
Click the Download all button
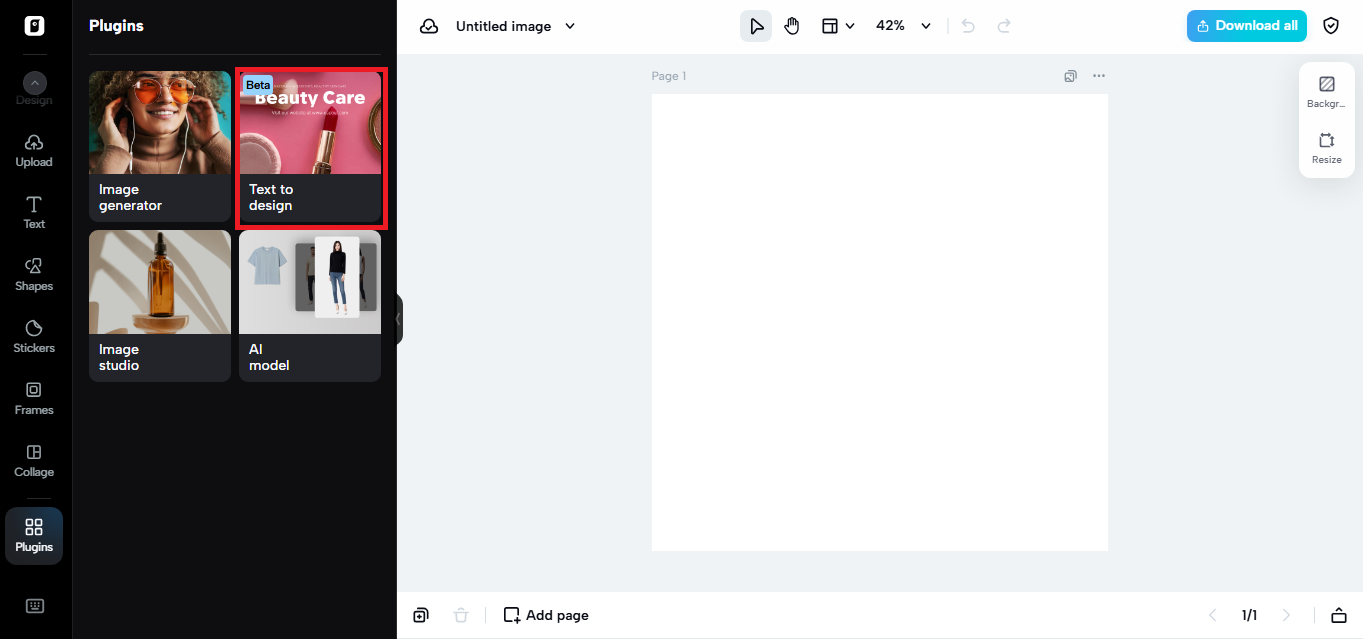pos(1246,26)
